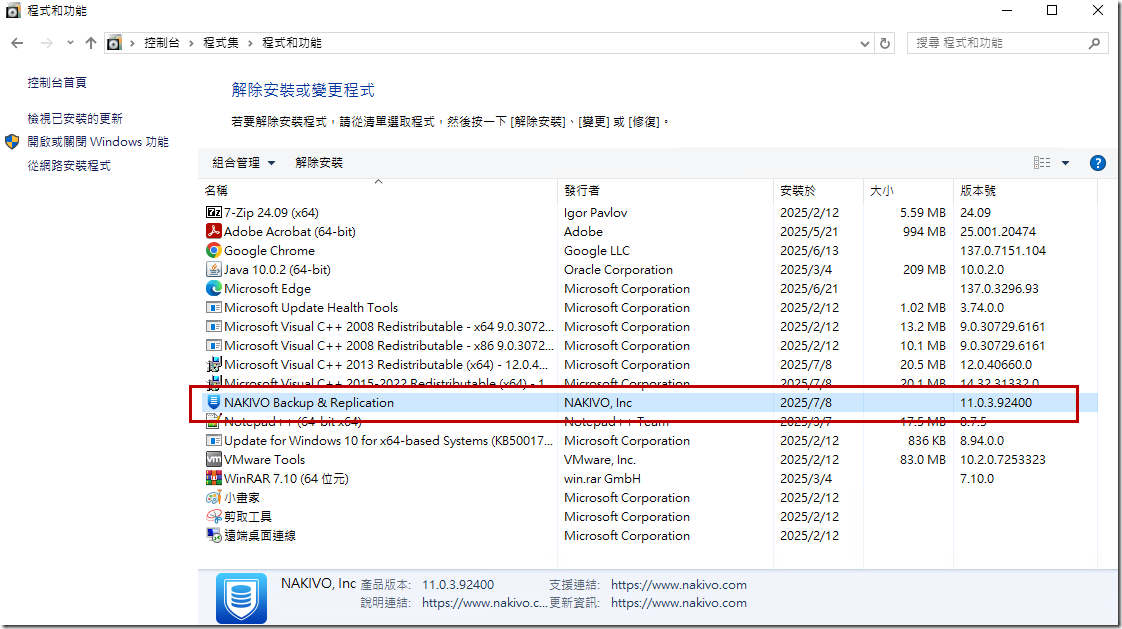Click the Google Chrome program icon
Screen dimensions: 1122x629
[x=213, y=250]
